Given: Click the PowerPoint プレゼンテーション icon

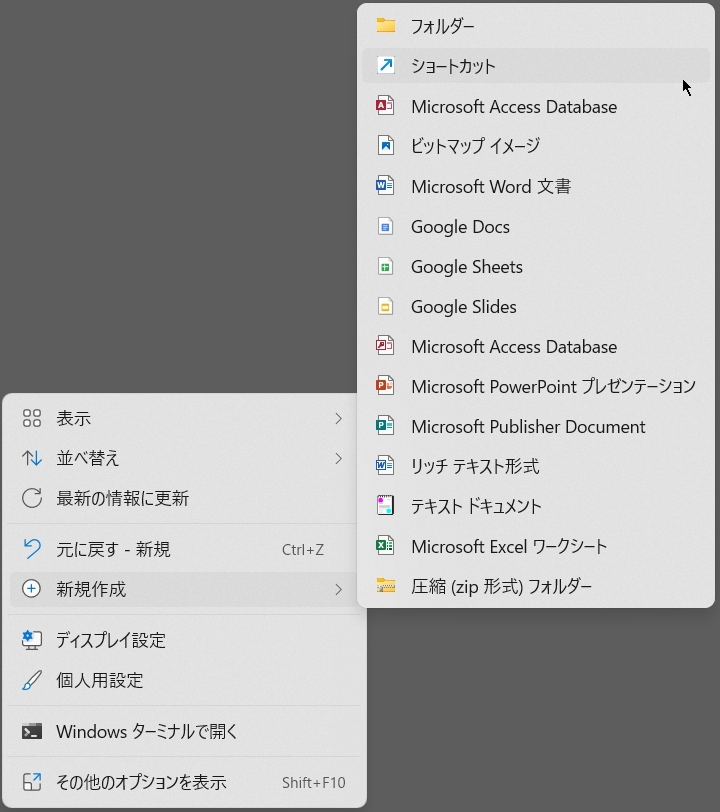Looking at the screenshot, I should coord(385,386).
